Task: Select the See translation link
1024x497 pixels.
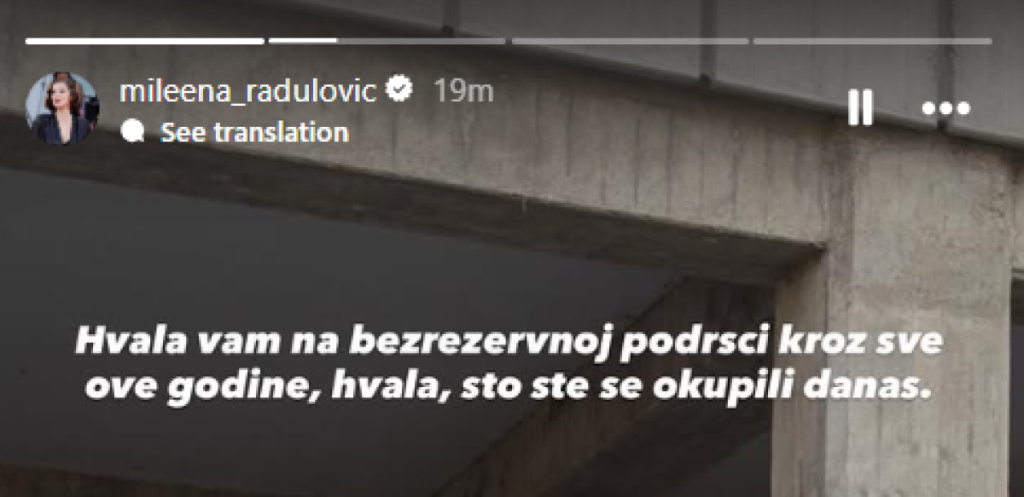Action: pos(255,133)
